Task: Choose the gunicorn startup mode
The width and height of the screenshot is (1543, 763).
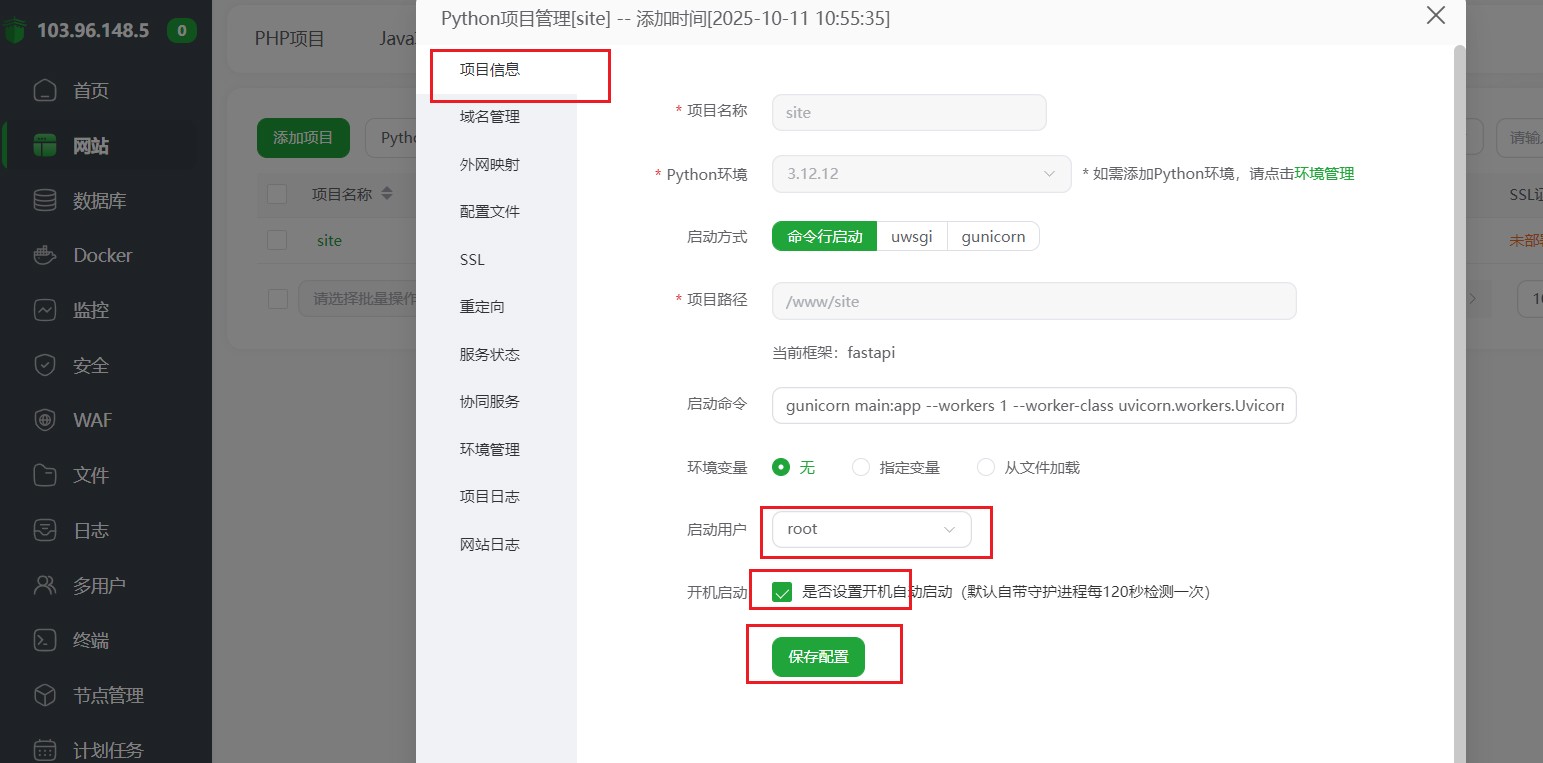Action: tap(992, 237)
